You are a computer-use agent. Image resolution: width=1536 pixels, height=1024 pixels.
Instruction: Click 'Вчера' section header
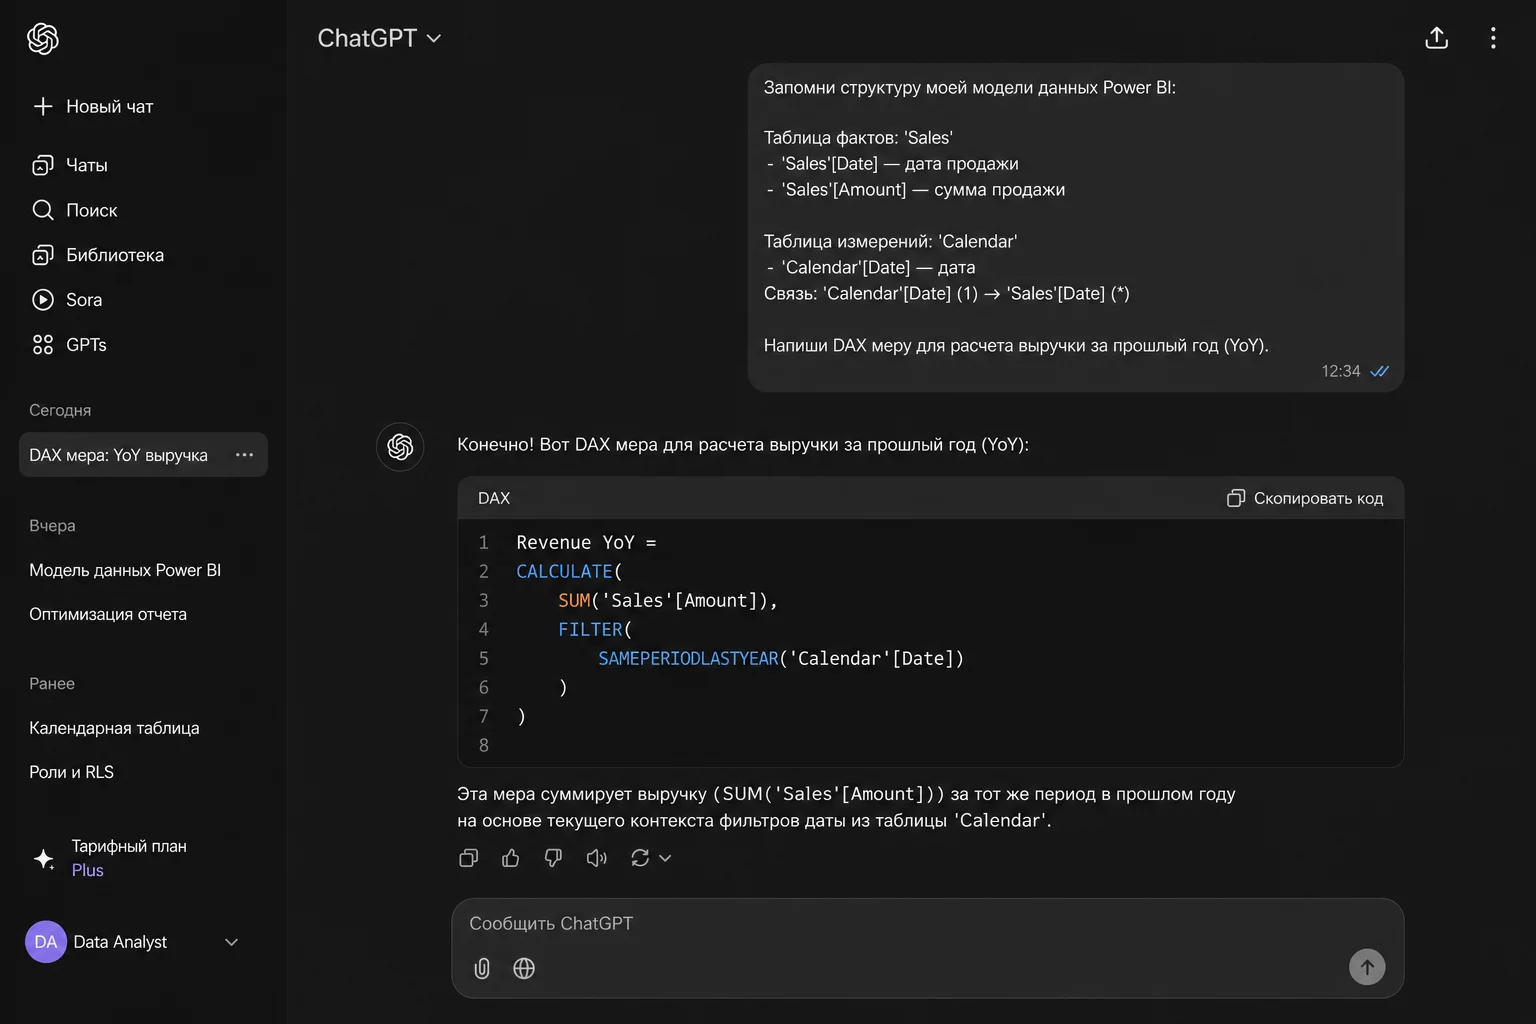pos(52,525)
